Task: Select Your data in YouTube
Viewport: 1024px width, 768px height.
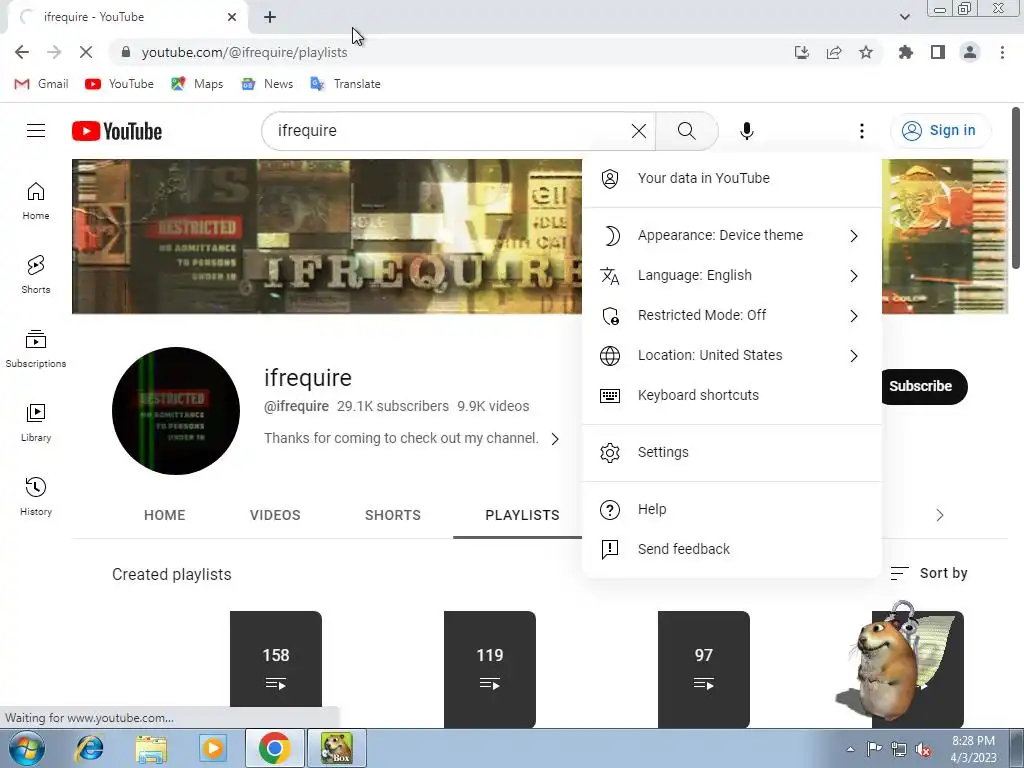Action: coord(731,178)
